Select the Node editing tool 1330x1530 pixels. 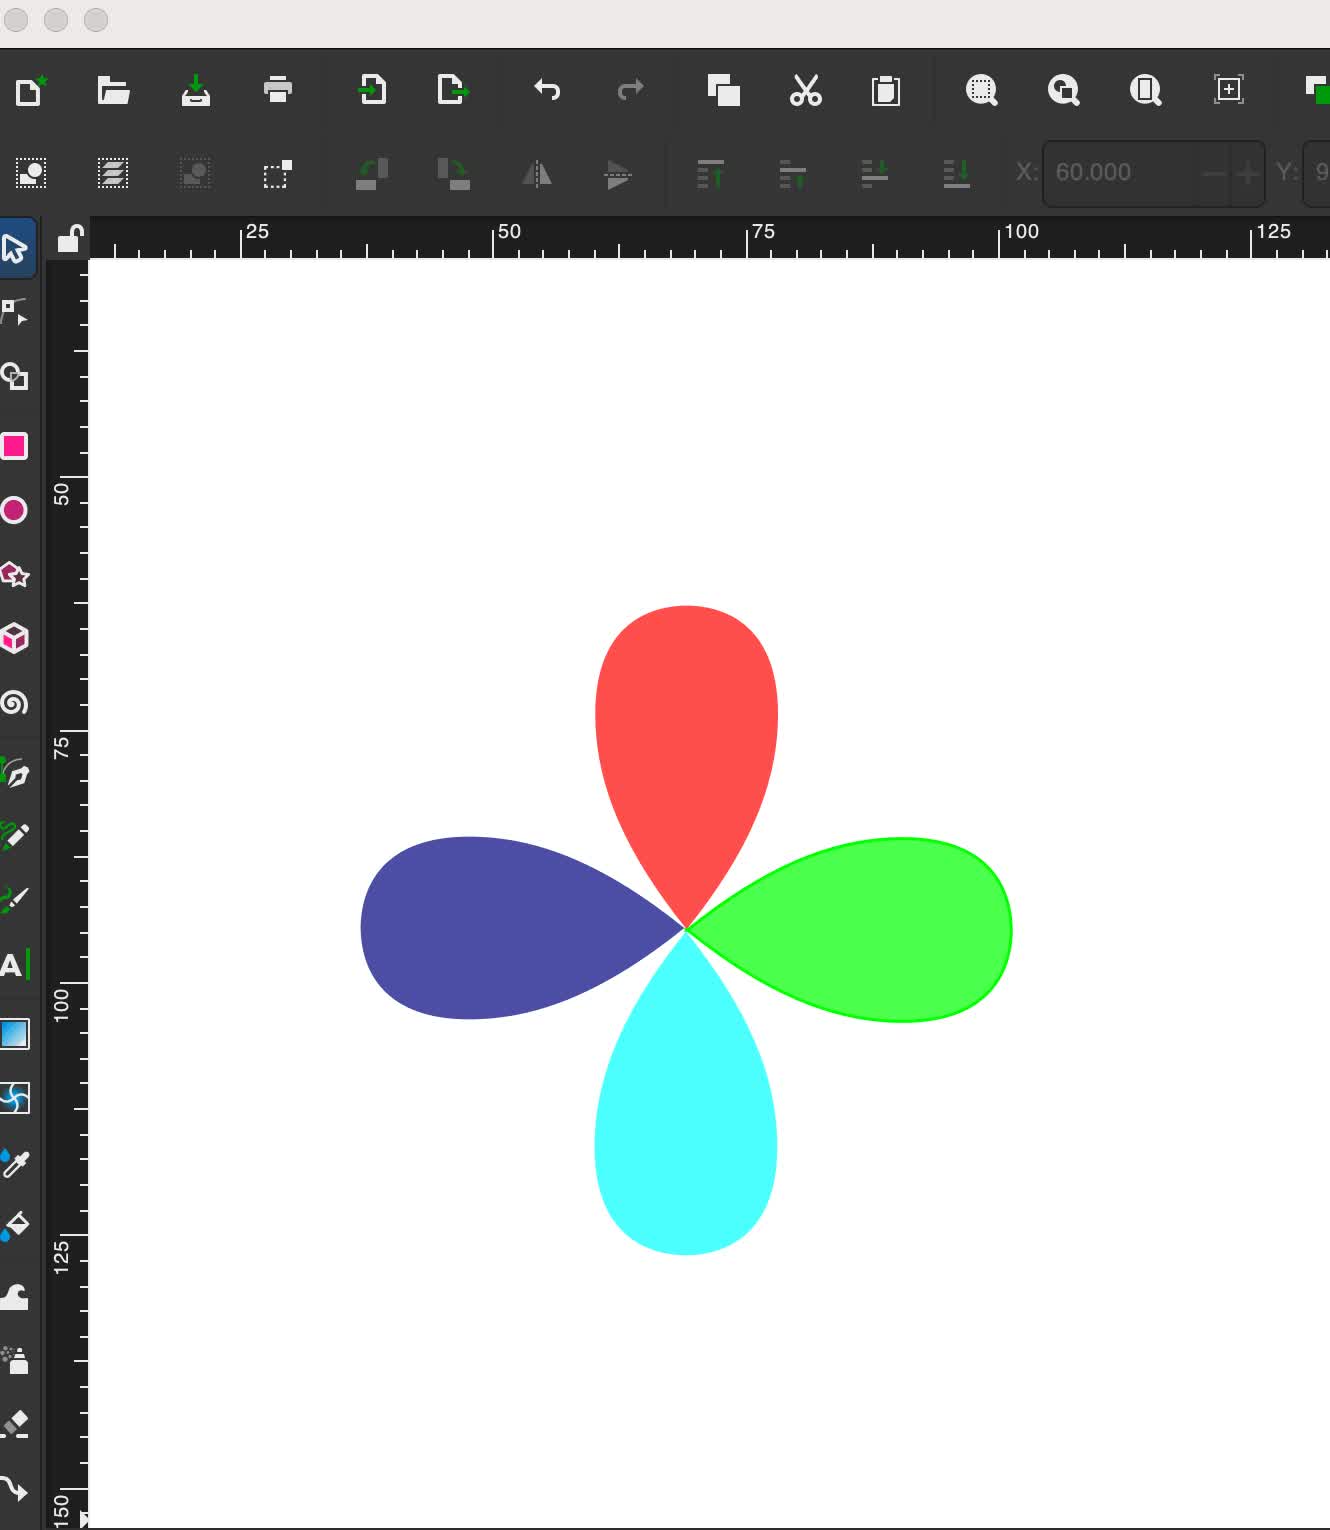point(14,313)
